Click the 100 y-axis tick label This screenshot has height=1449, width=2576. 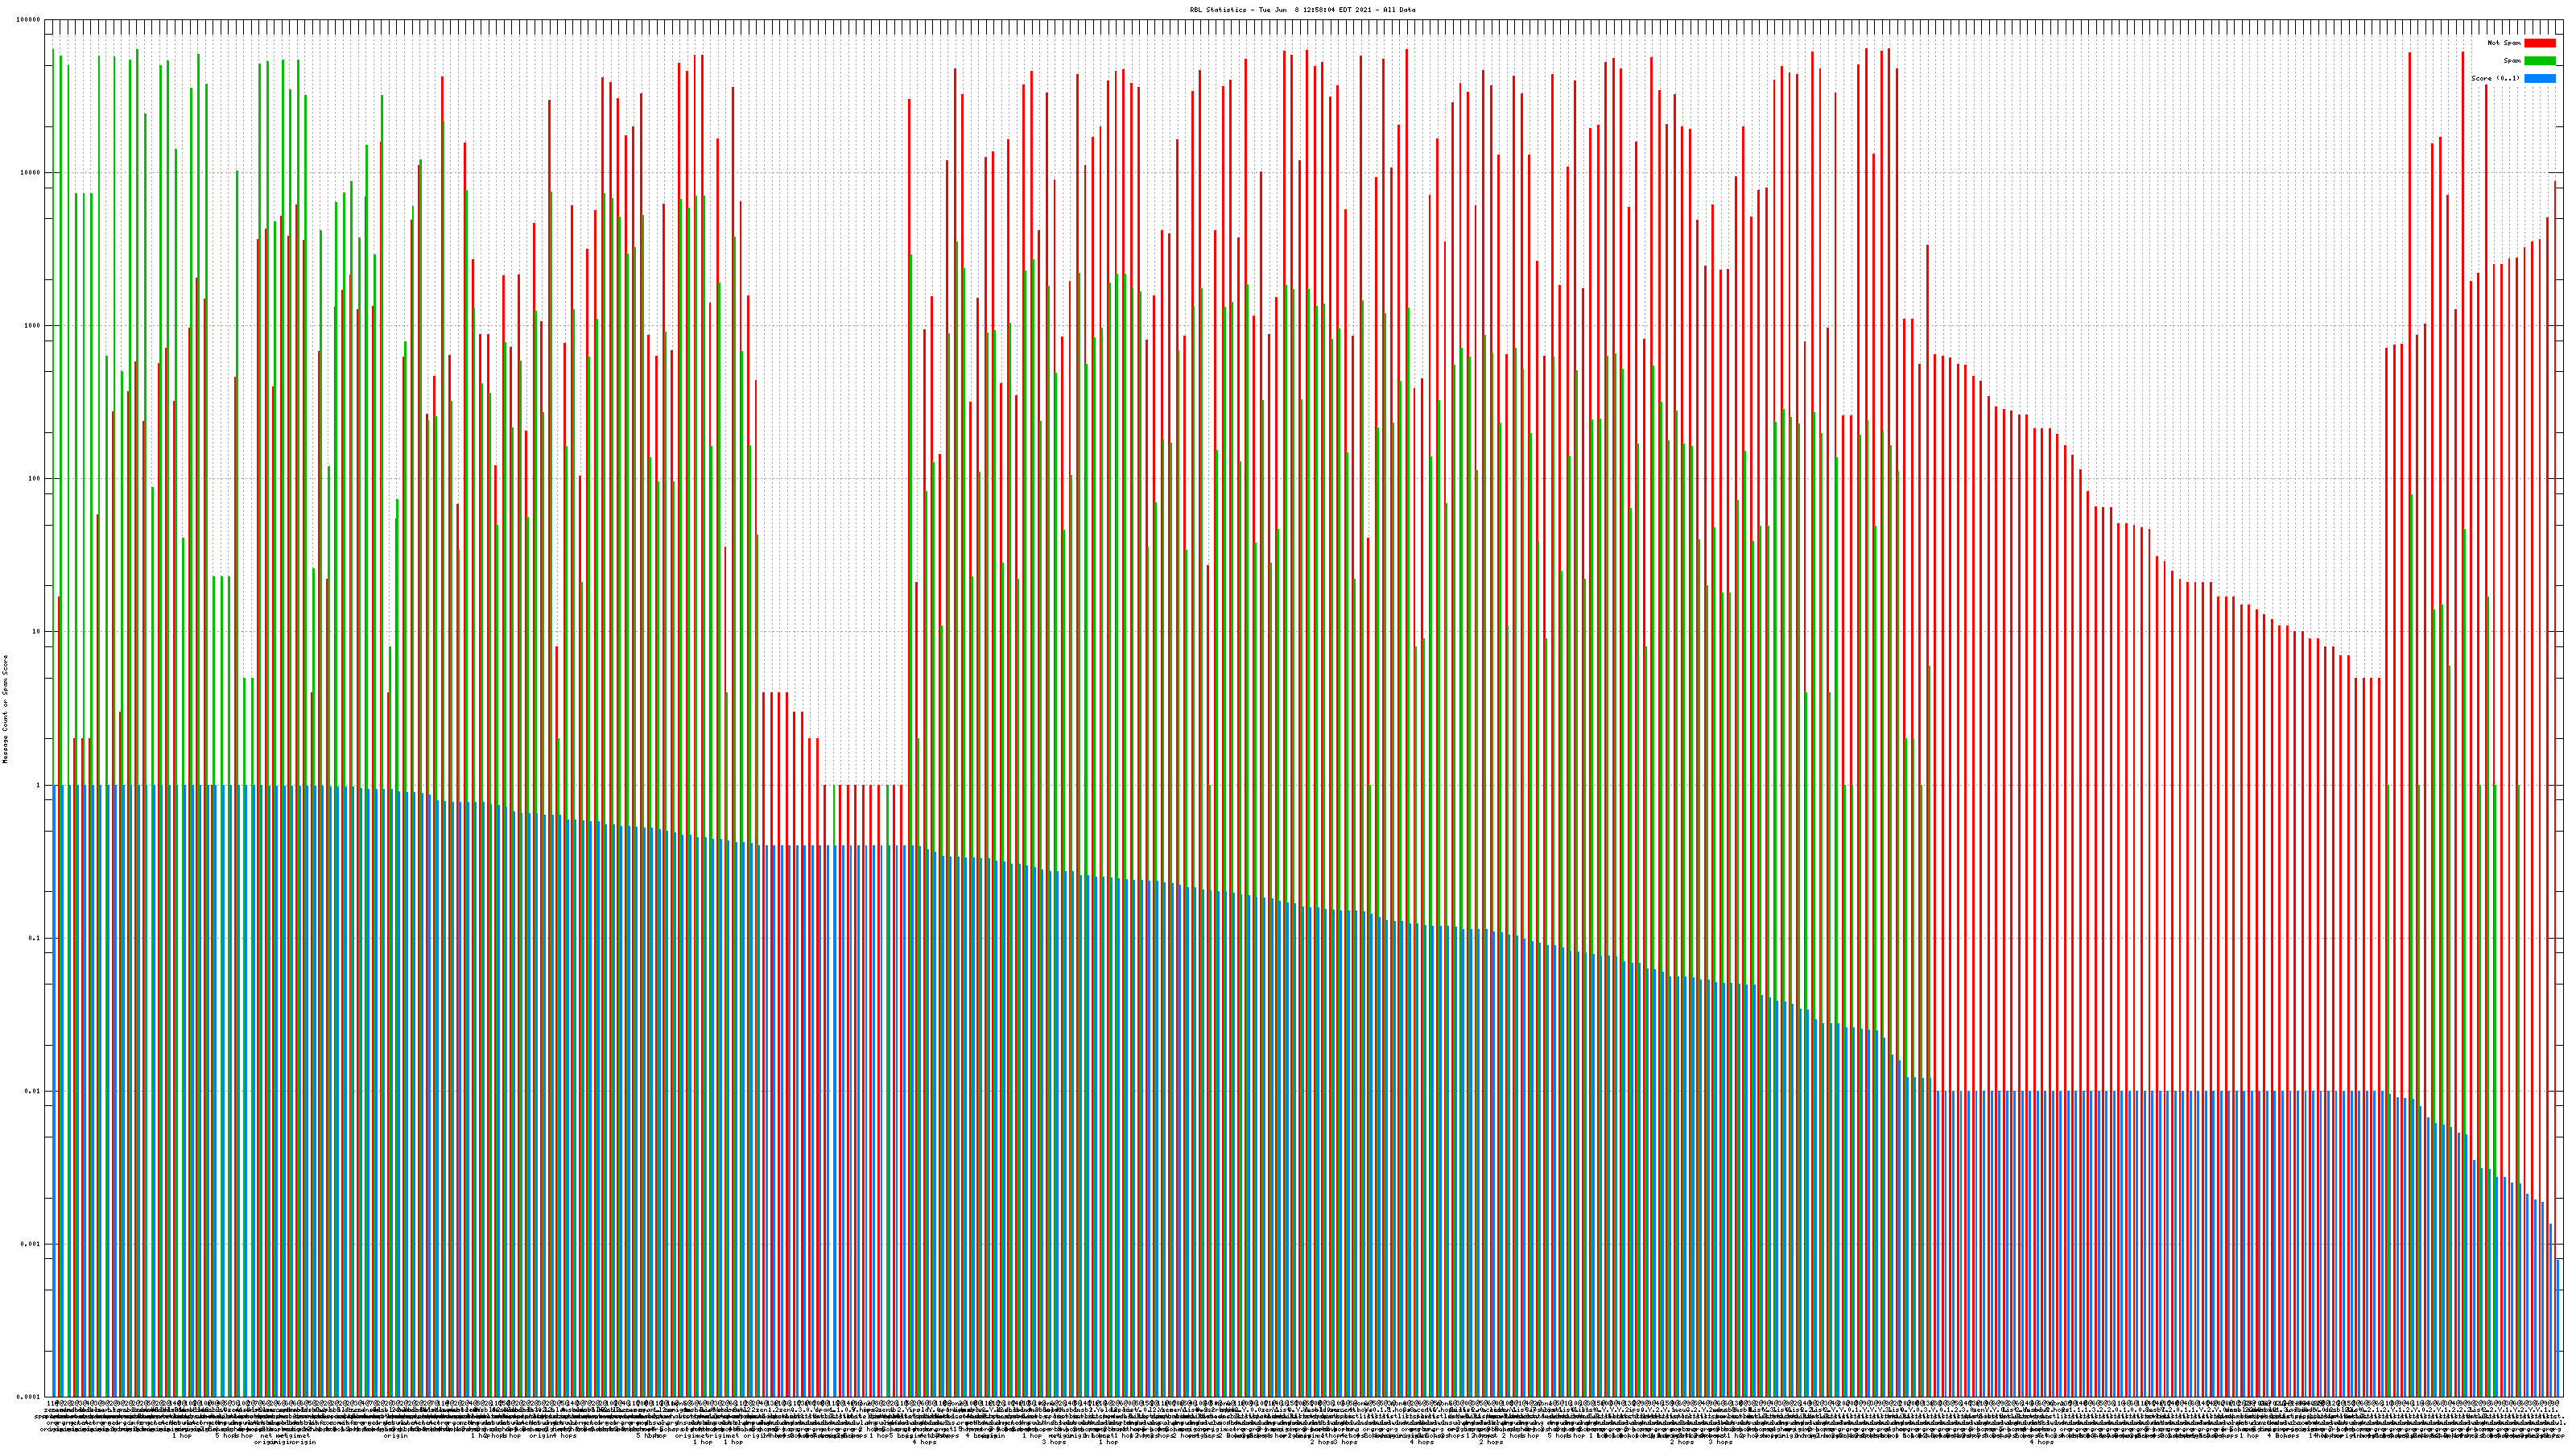[34, 479]
